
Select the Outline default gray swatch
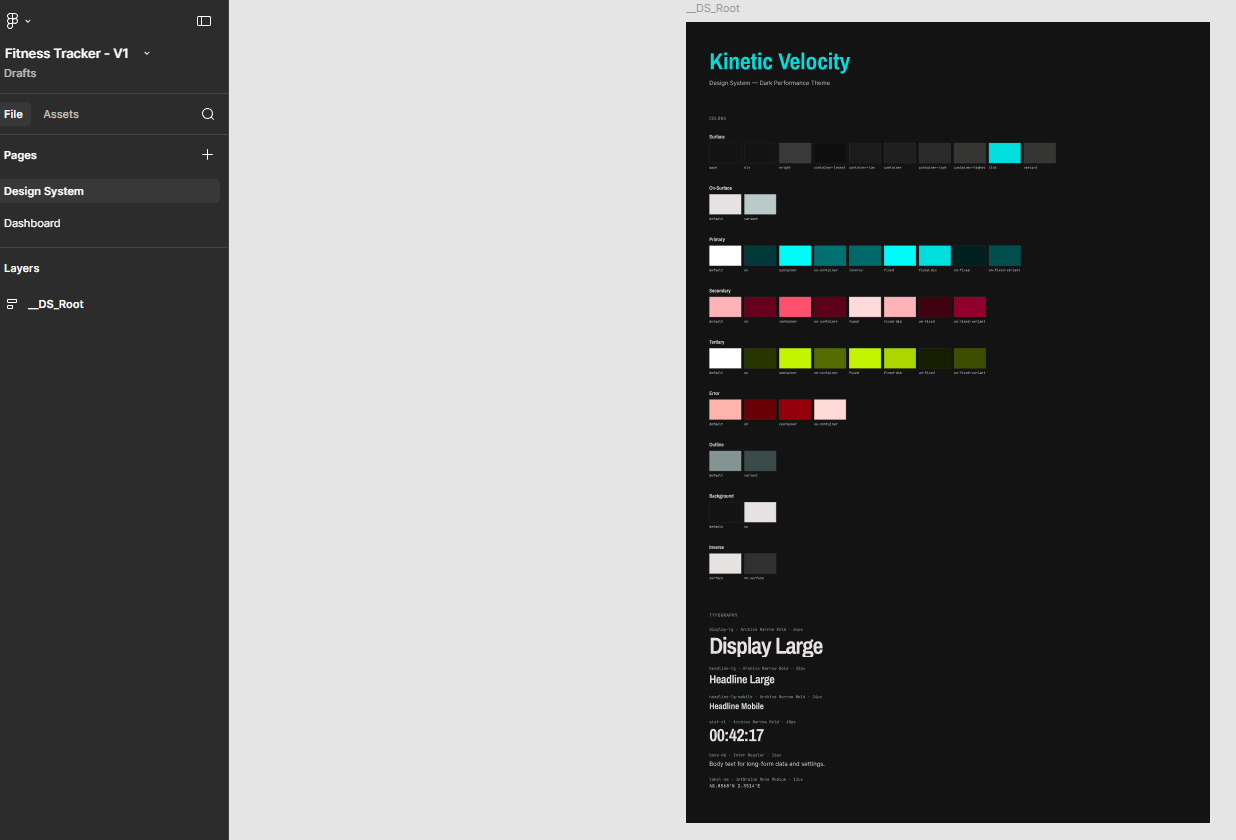pos(725,460)
